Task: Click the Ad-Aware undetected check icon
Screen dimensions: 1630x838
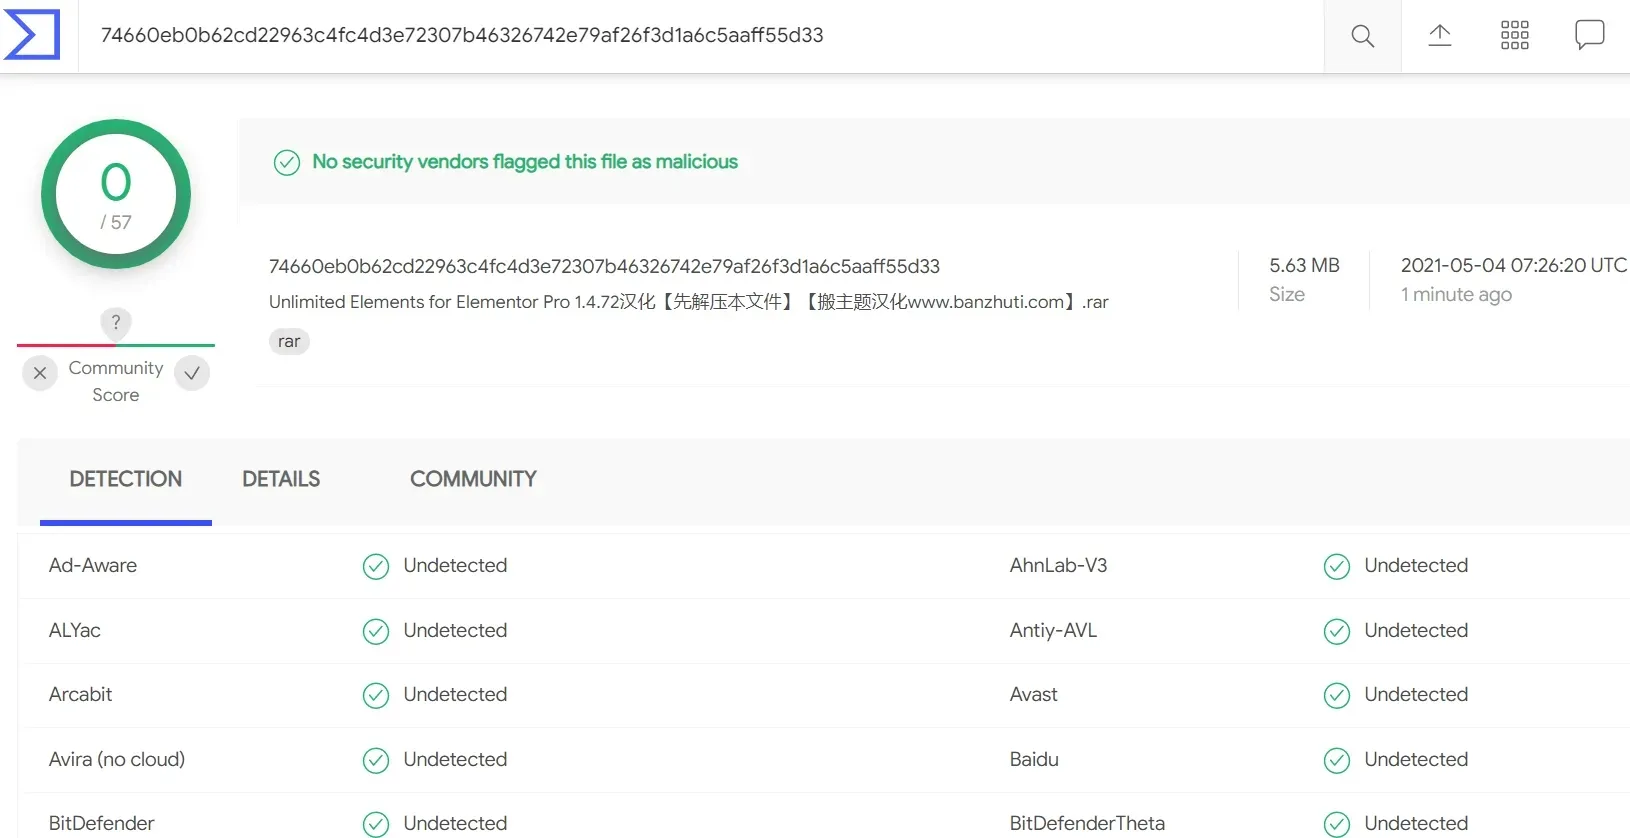Action: 376,567
